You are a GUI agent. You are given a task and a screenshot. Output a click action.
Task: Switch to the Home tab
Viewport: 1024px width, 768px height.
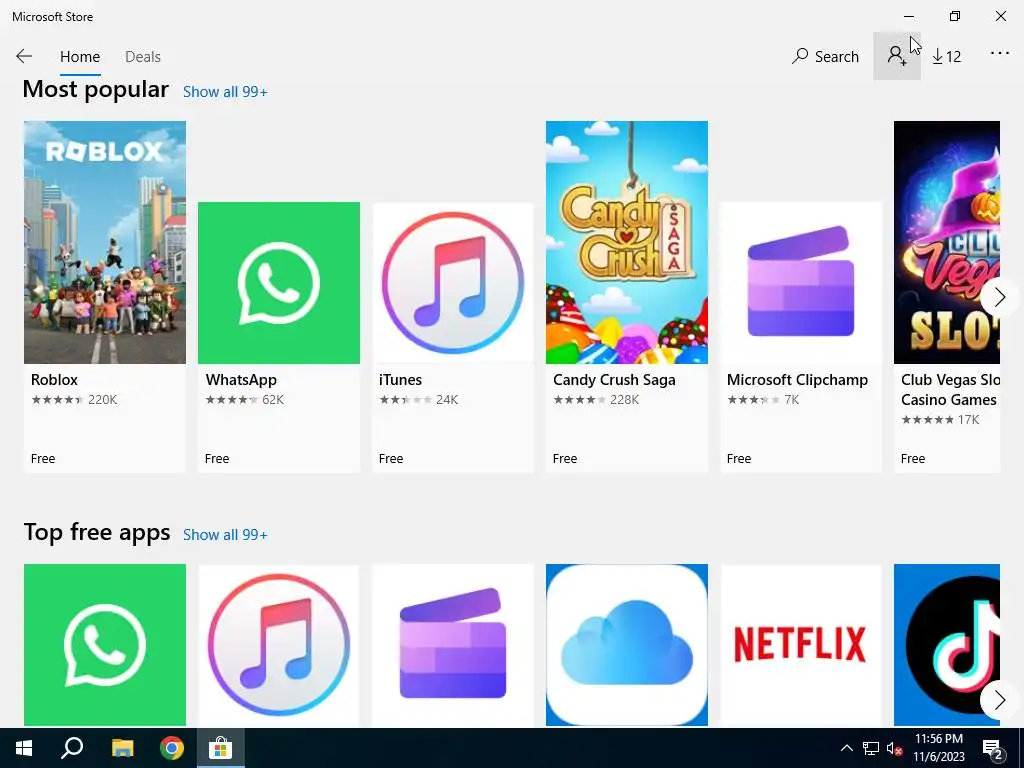click(x=80, y=57)
